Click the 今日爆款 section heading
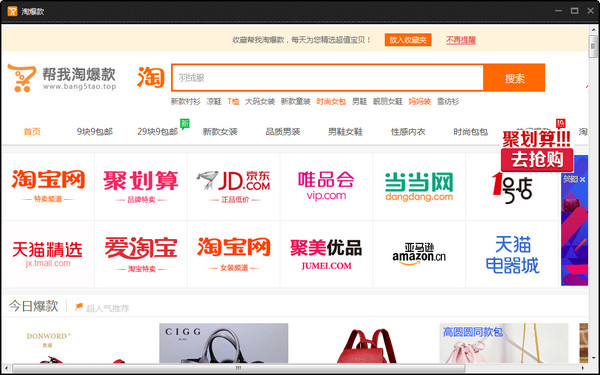 [34, 306]
